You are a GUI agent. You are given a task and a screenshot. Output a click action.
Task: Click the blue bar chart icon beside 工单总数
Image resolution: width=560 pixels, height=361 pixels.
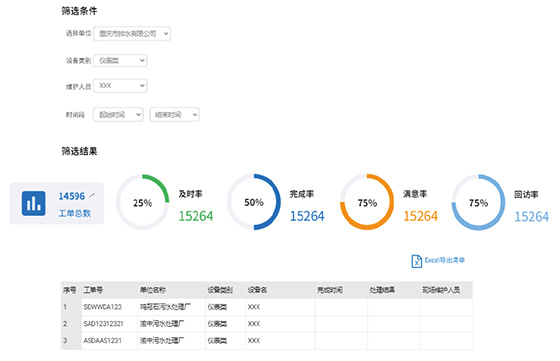tap(34, 203)
